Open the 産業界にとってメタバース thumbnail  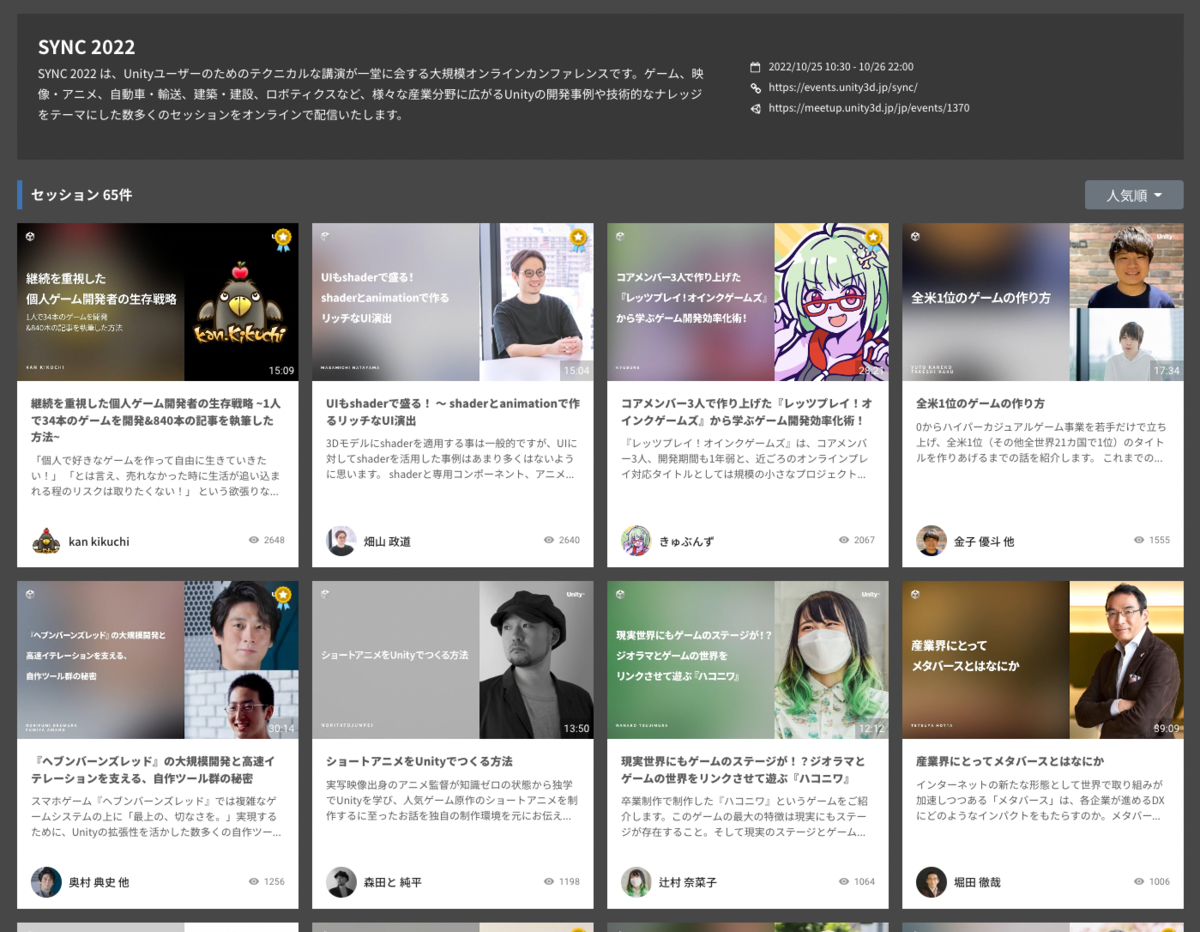1043,660
